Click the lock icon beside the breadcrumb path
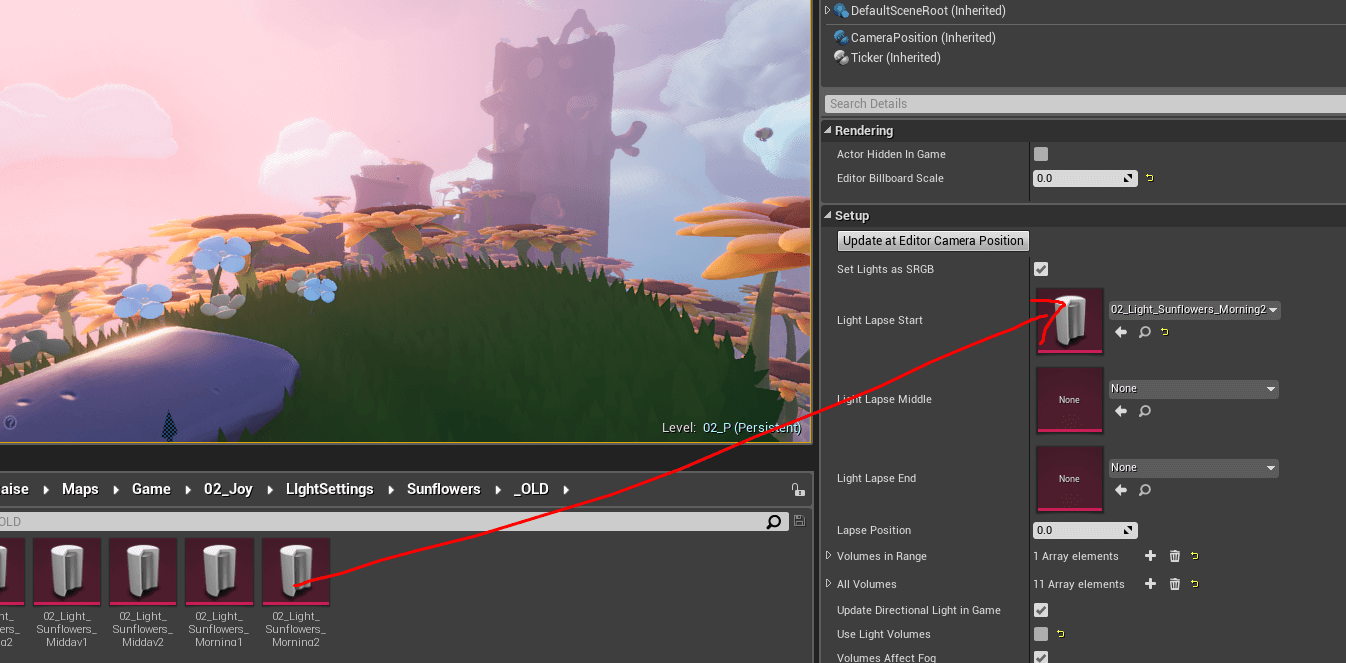This screenshot has height=663, width=1346. tap(797, 489)
